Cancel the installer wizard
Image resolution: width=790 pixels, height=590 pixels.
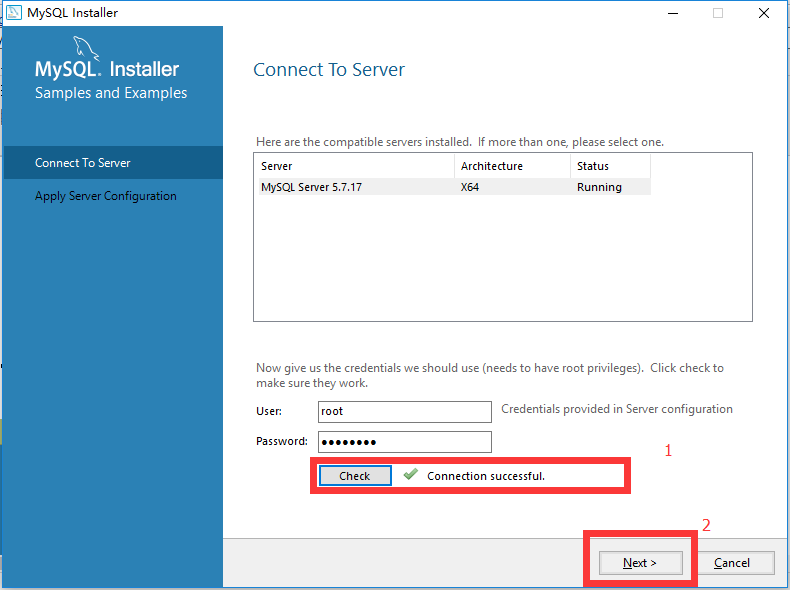[x=732, y=563]
